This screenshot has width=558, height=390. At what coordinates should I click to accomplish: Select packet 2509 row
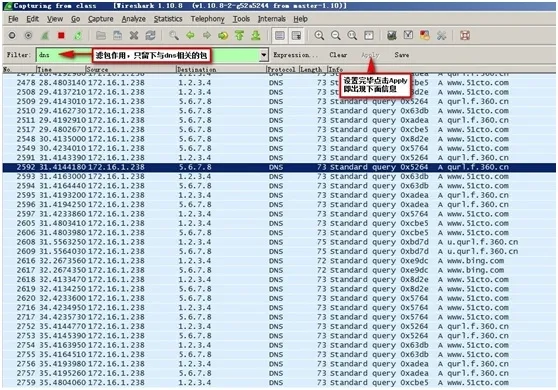tap(279, 101)
